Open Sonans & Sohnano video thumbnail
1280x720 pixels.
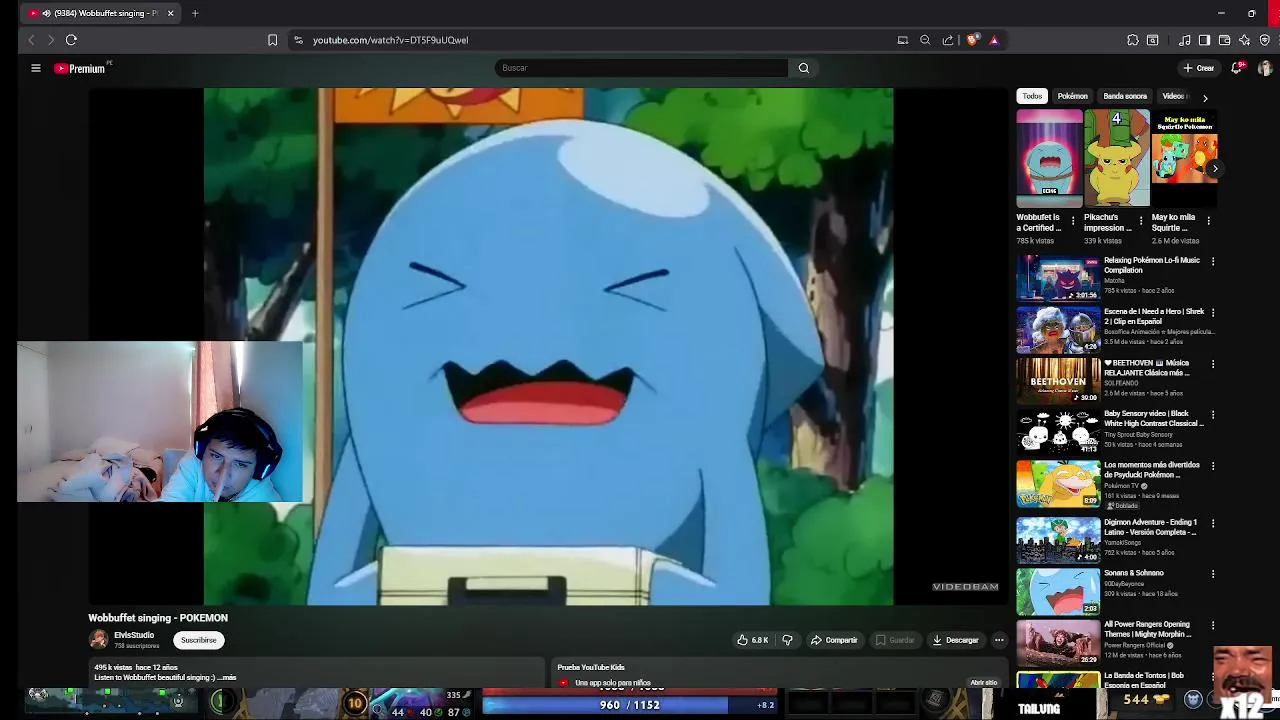click(x=1058, y=592)
